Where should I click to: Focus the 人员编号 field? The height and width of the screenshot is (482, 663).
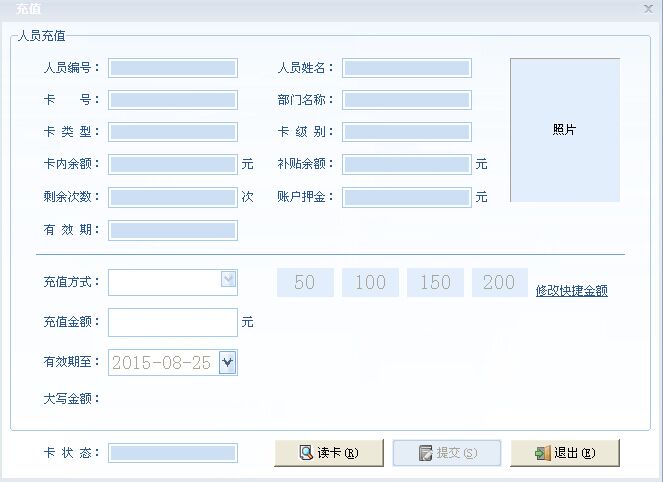173,68
